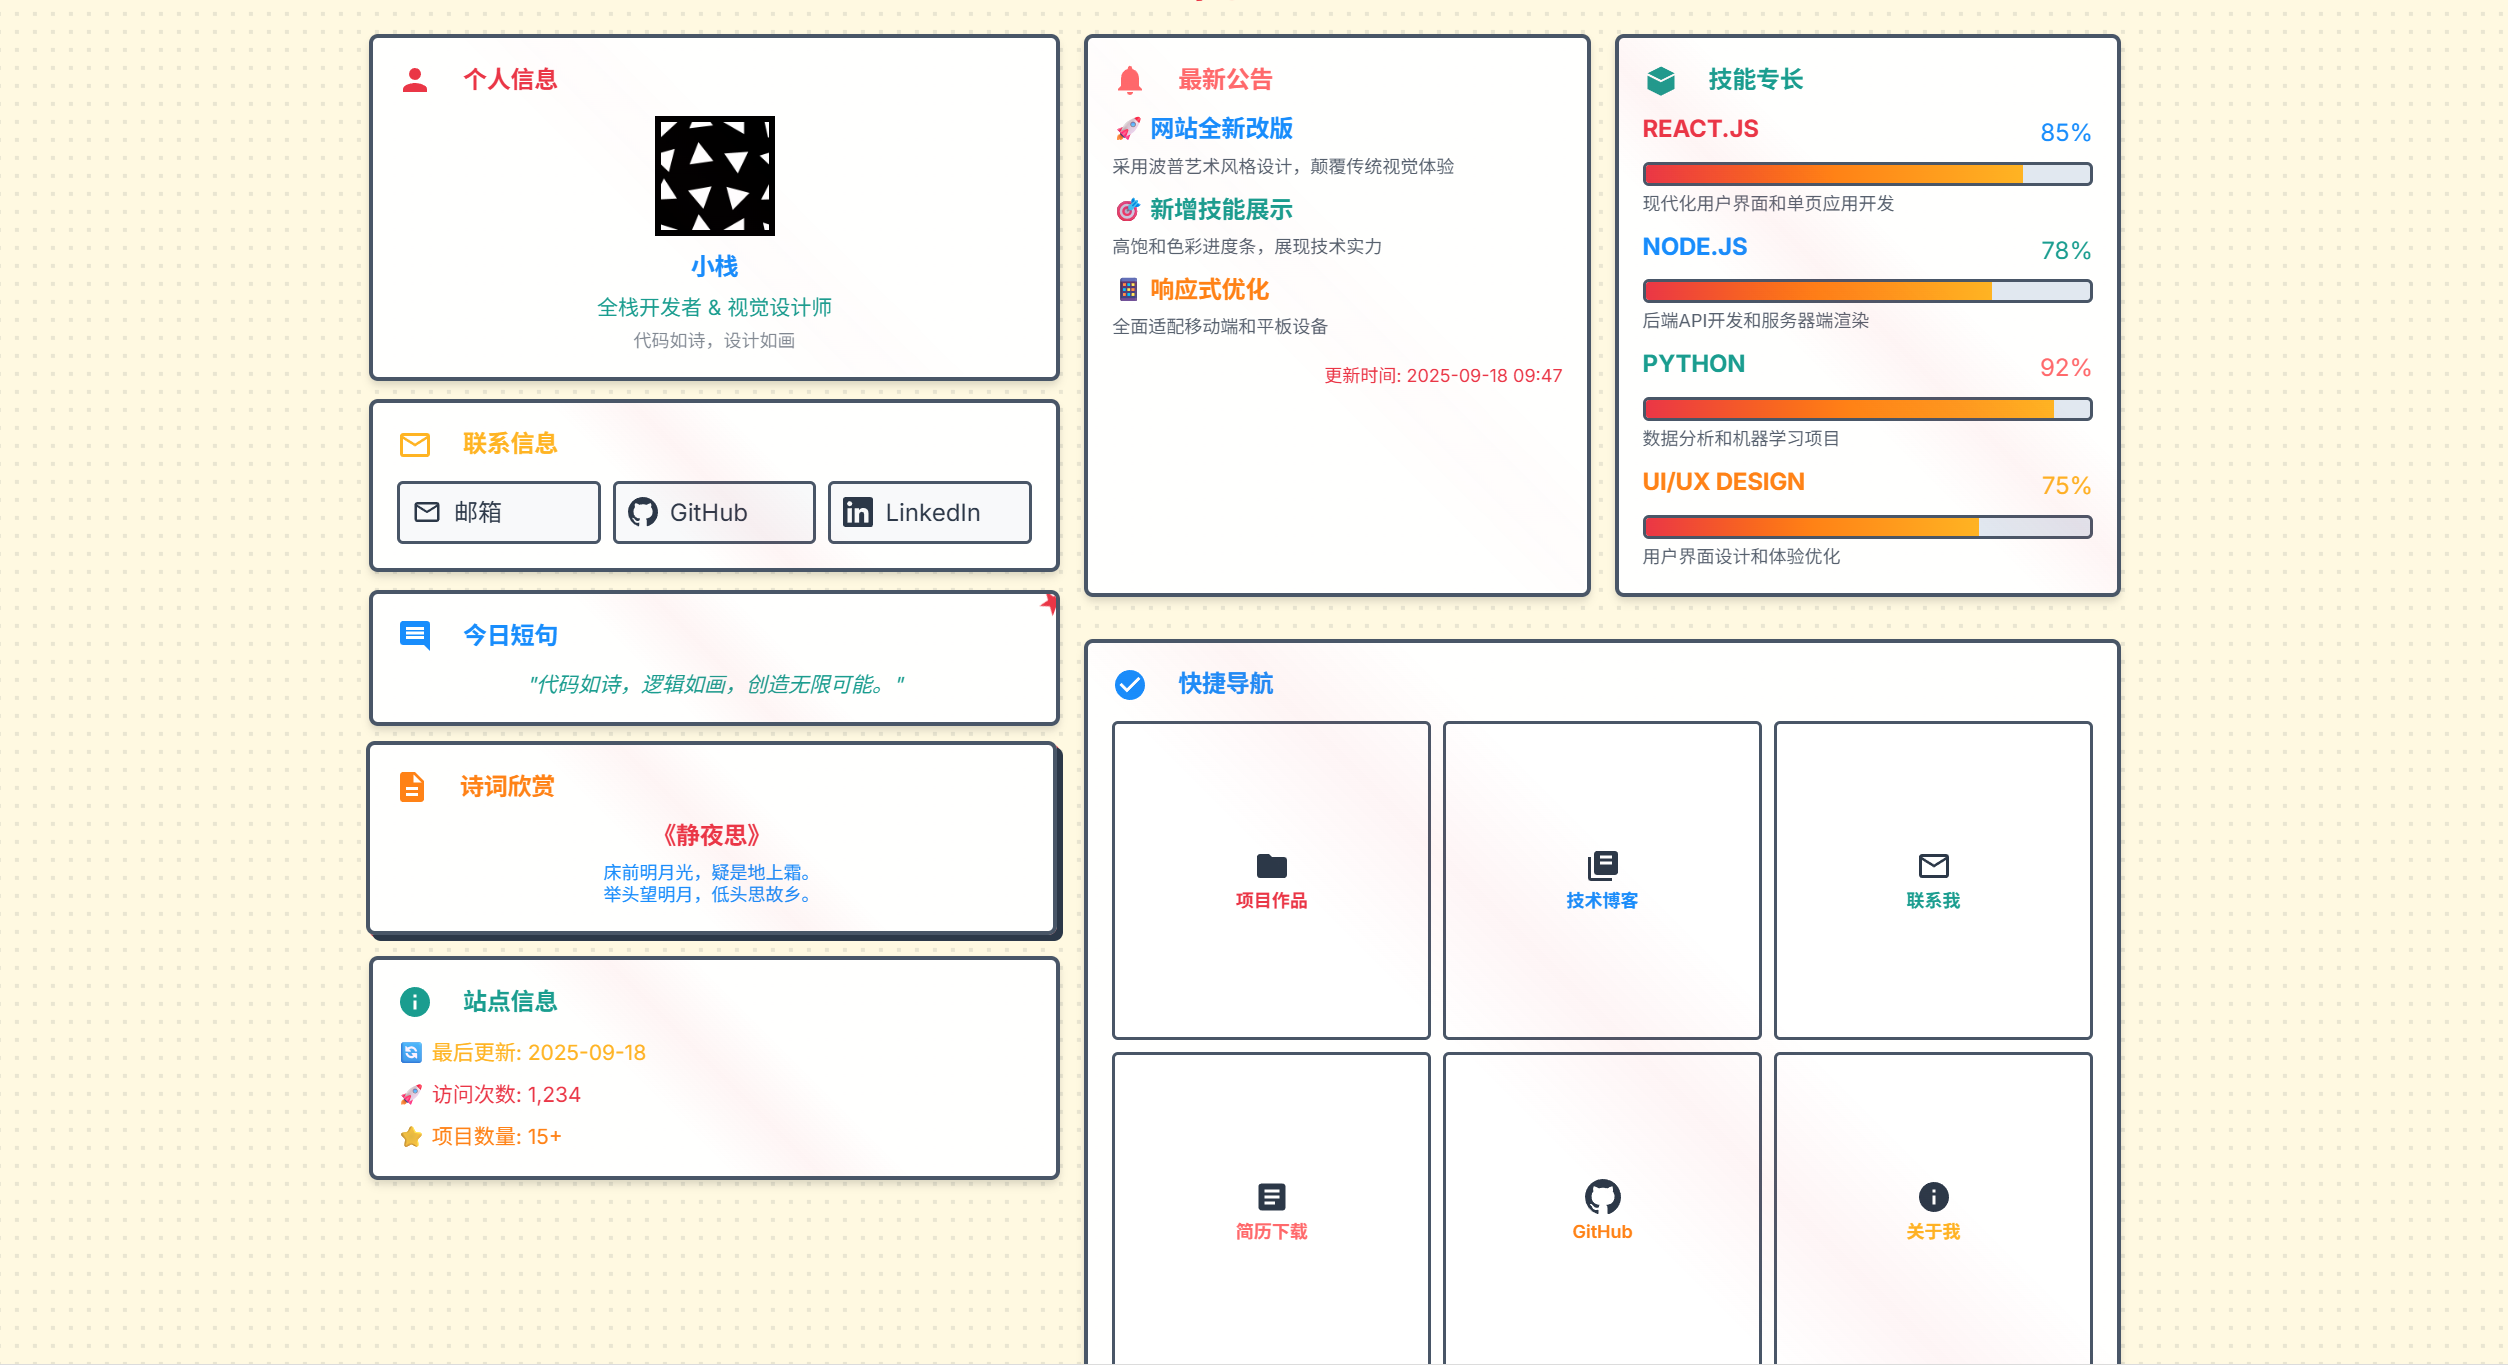Click the Python 92% progress bar
The image size is (2508, 1365).
(1867, 409)
